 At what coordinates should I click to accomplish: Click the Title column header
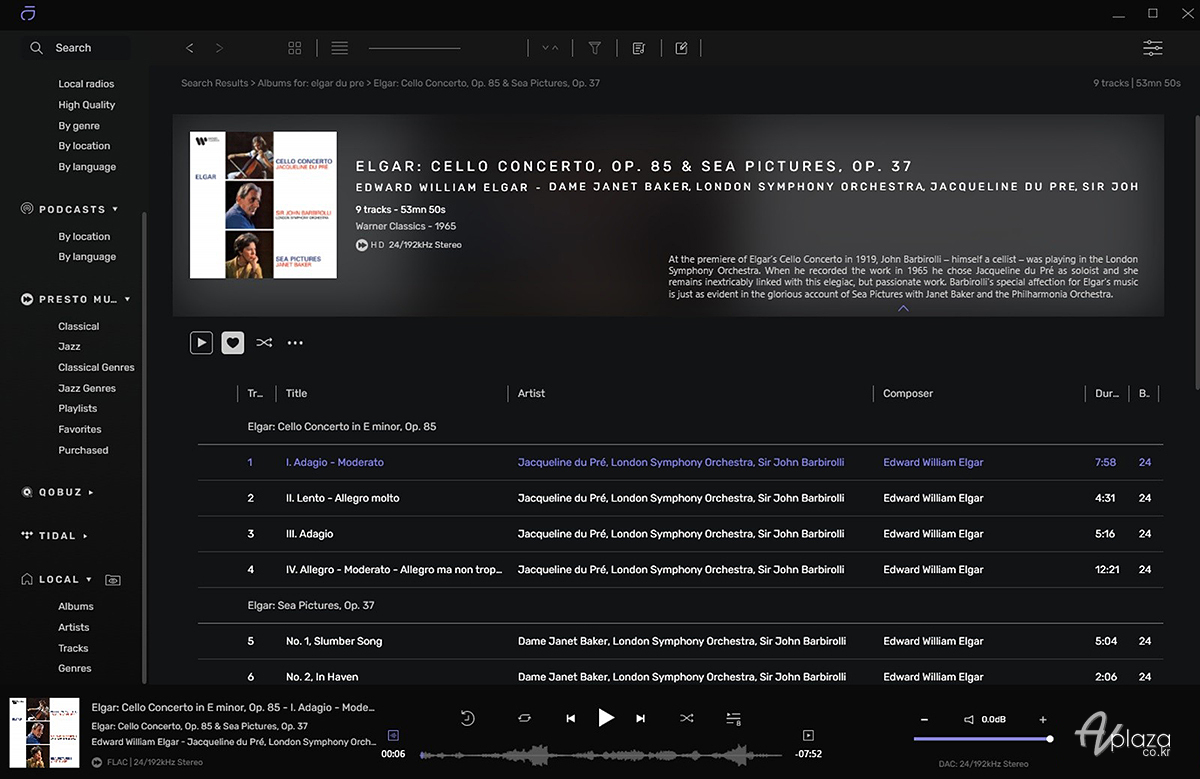[x=296, y=393]
